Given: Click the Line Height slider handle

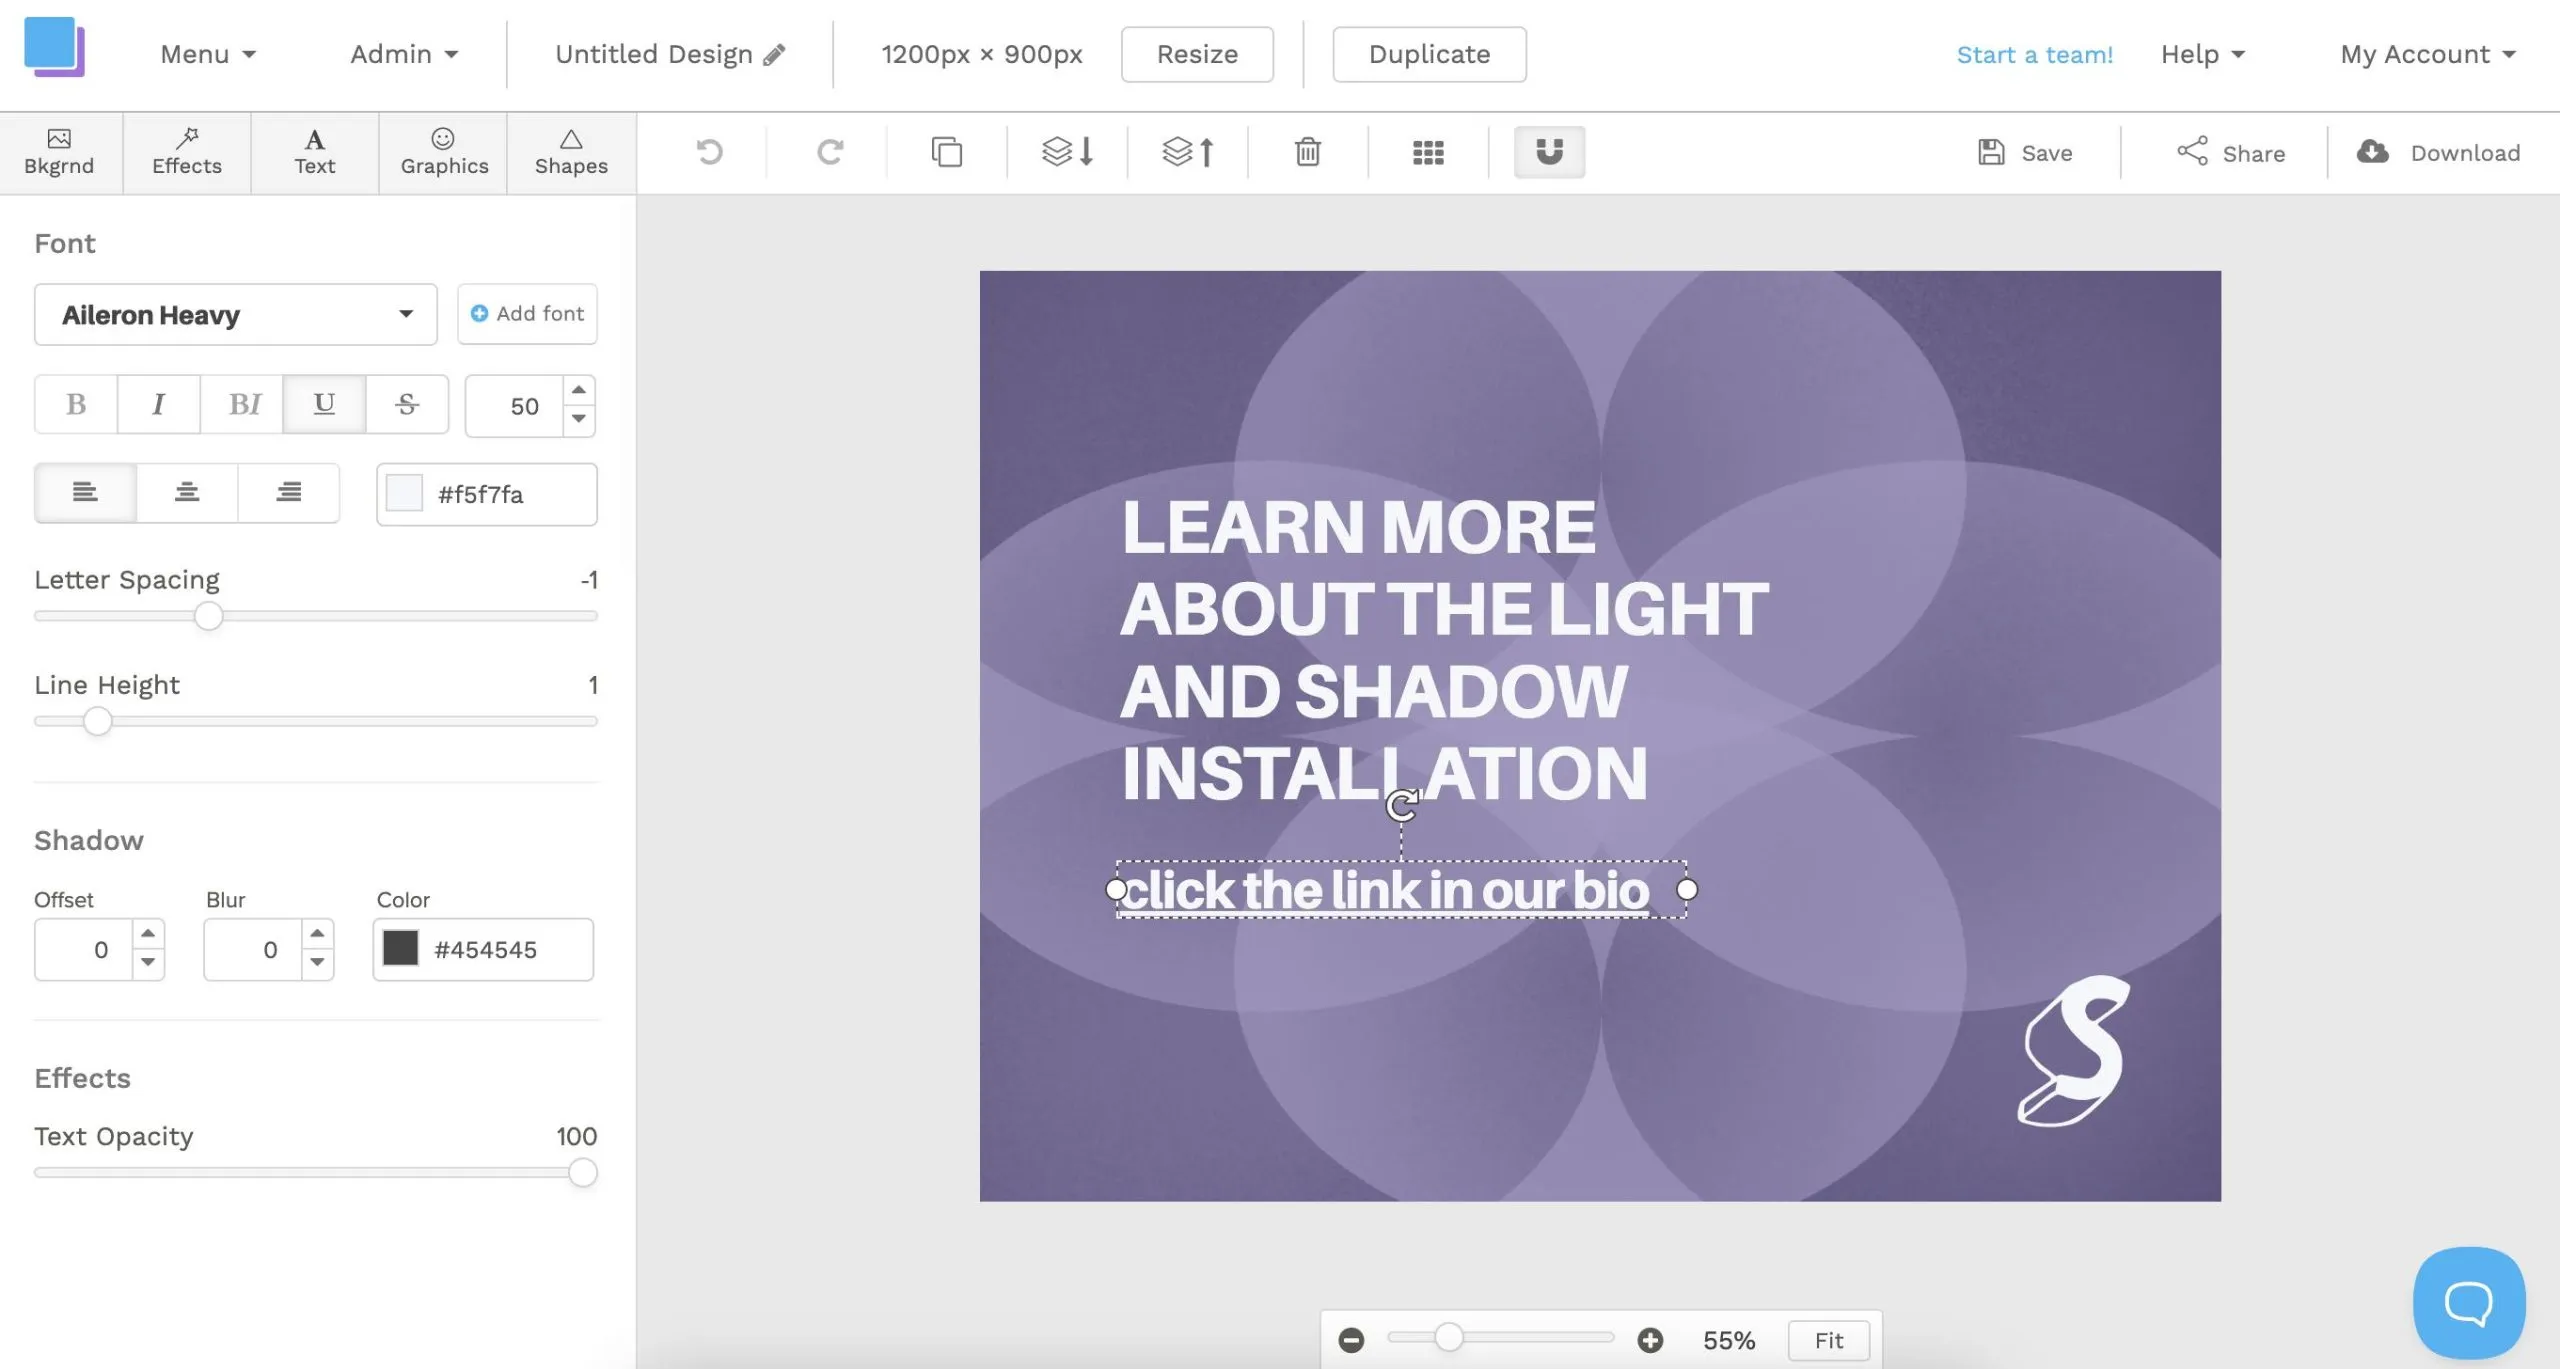Looking at the screenshot, I should pyautogui.click(x=97, y=721).
